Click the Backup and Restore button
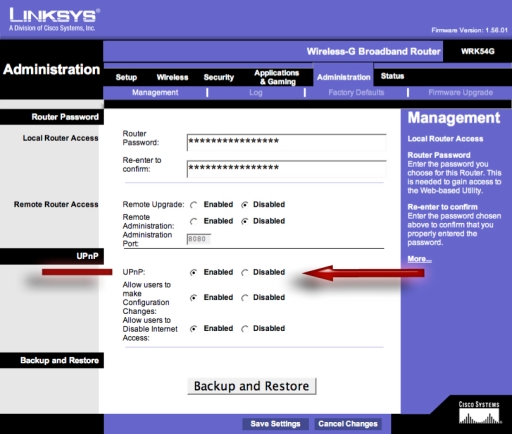512x434 pixels. 252,386
